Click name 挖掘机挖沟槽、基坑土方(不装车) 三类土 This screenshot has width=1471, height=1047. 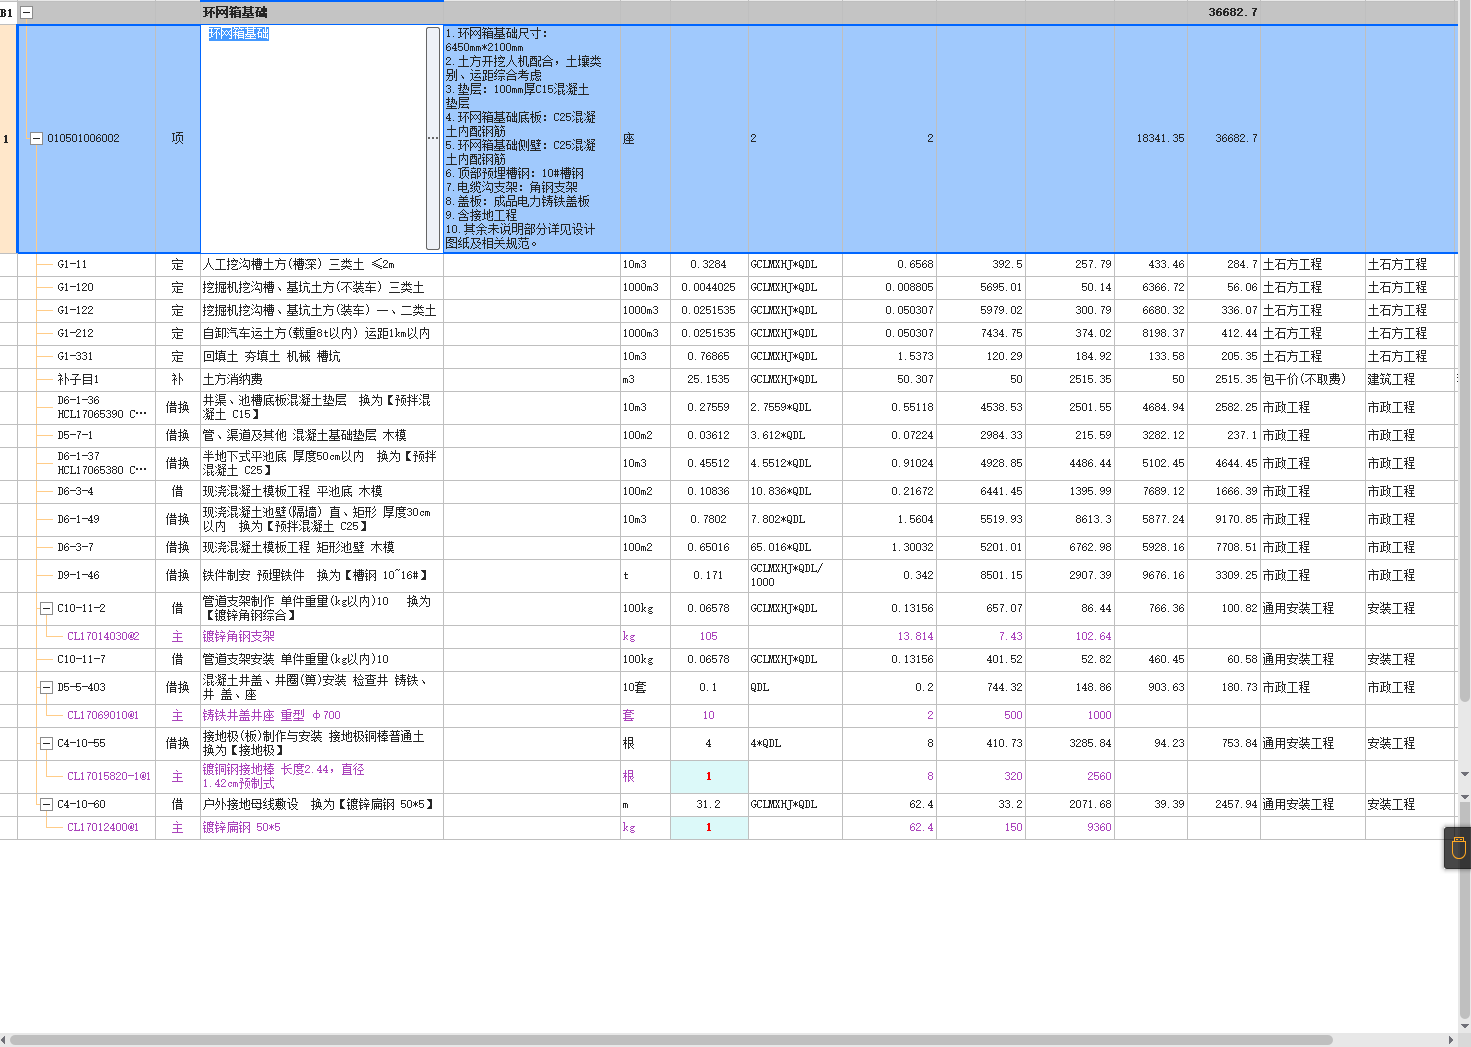pos(313,287)
